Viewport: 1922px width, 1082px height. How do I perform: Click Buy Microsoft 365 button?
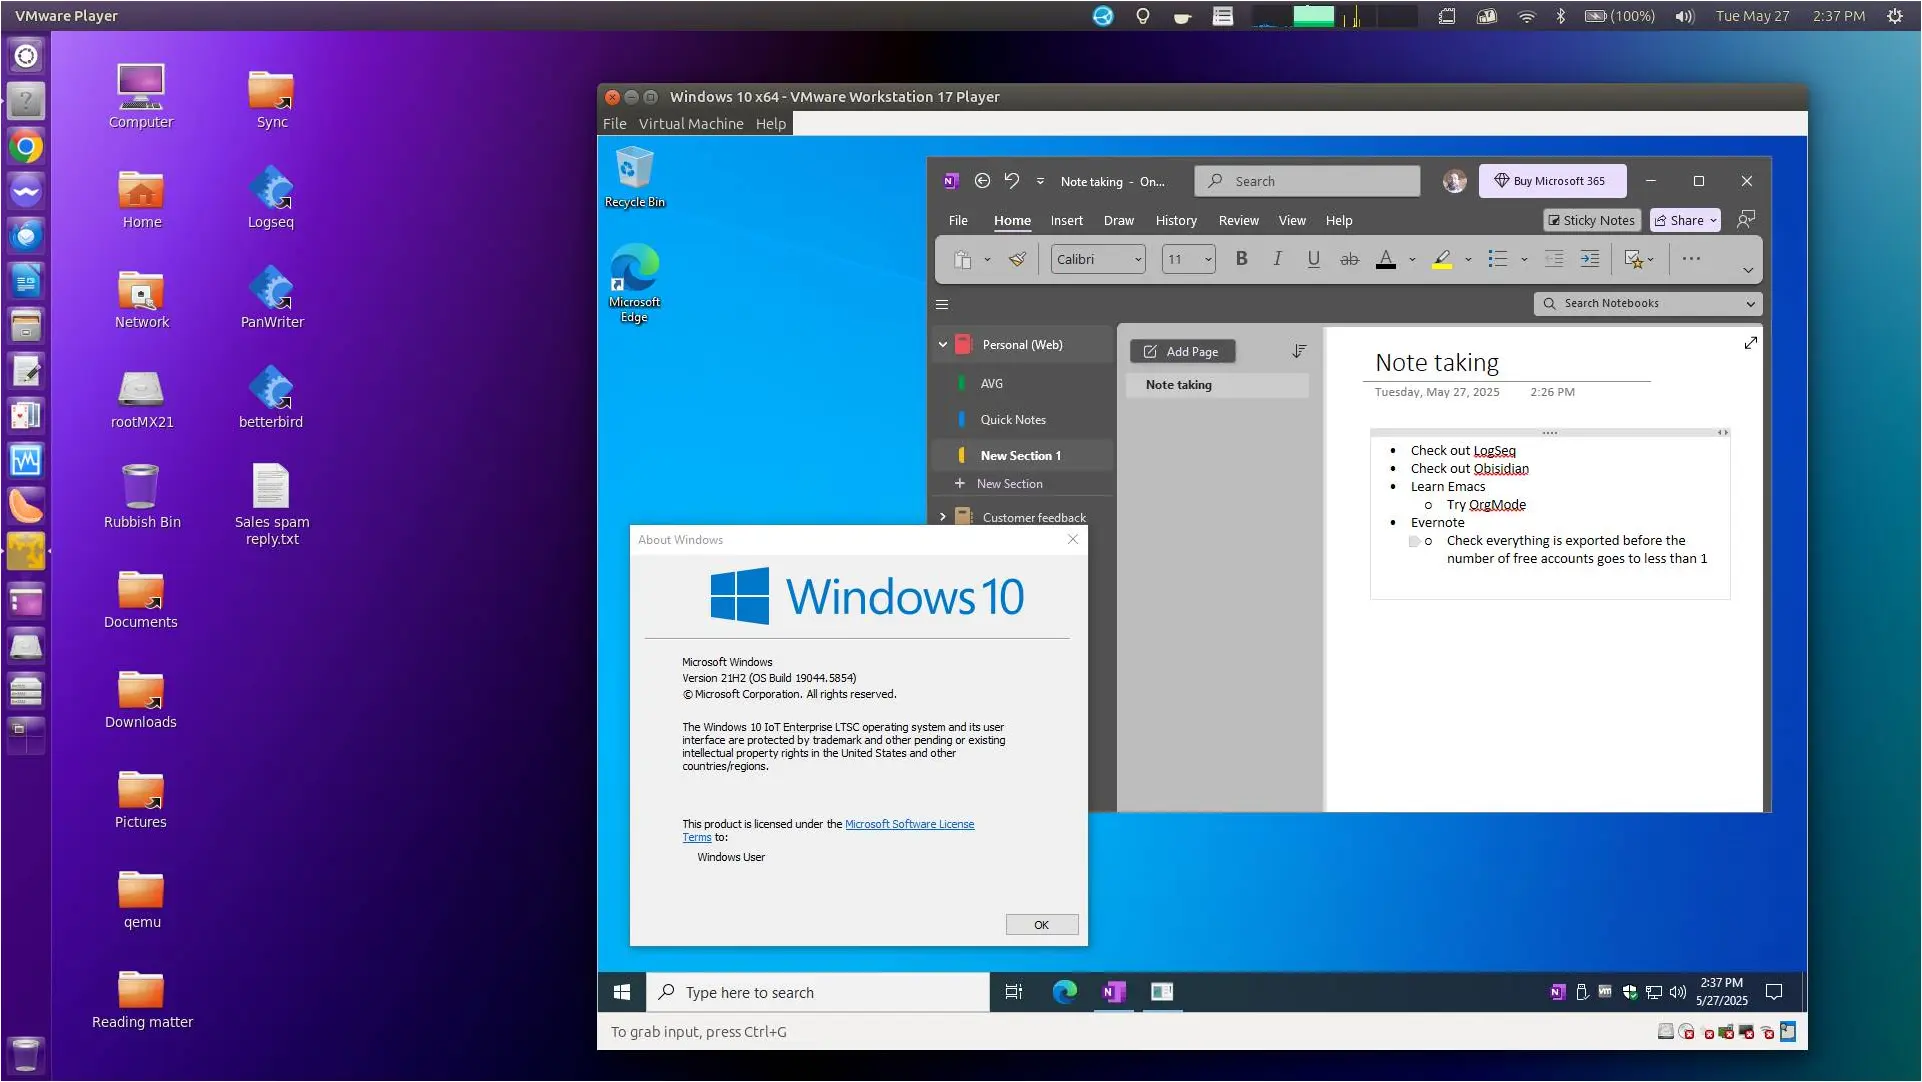[x=1551, y=181]
